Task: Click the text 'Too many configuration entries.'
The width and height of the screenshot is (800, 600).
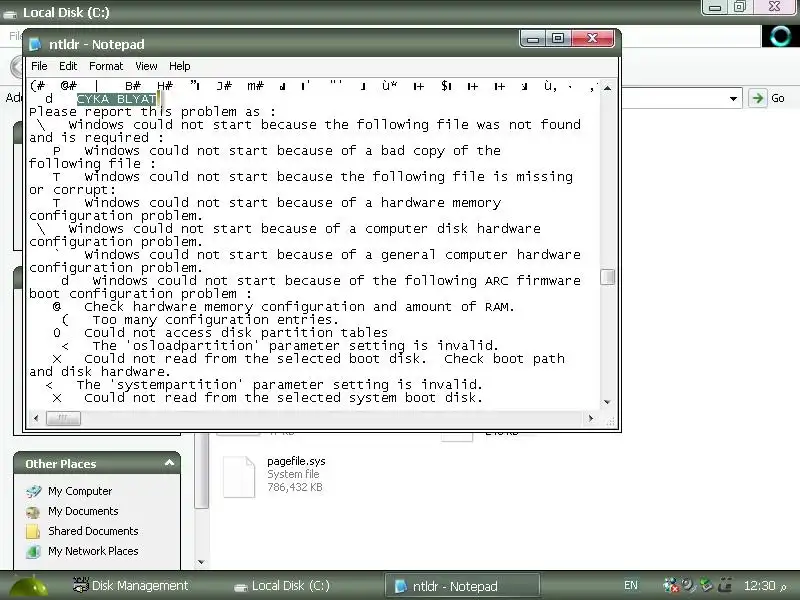Action: coord(215,320)
